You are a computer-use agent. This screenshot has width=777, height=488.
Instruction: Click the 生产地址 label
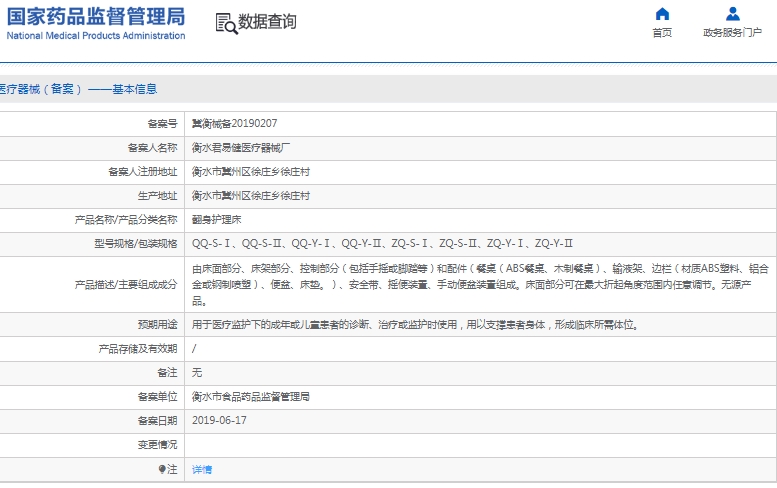[x=157, y=196]
